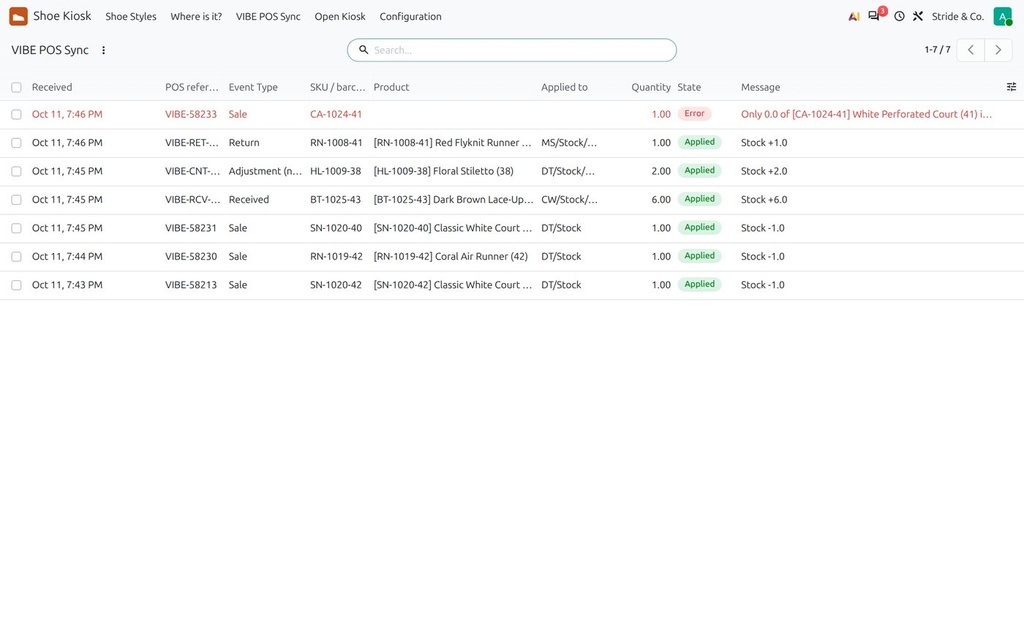Viewport: 1024px width, 640px height.
Task: Open the messages icon with red badge
Action: pos(875,16)
